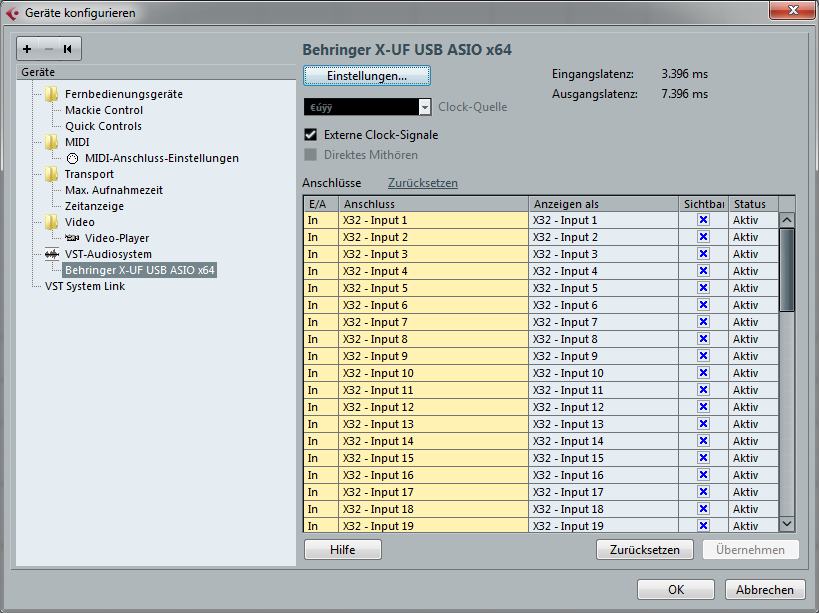819x613 pixels.
Task: Click Anzeigen als cell 'X32 - Input 6'
Action: click(603, 305)
